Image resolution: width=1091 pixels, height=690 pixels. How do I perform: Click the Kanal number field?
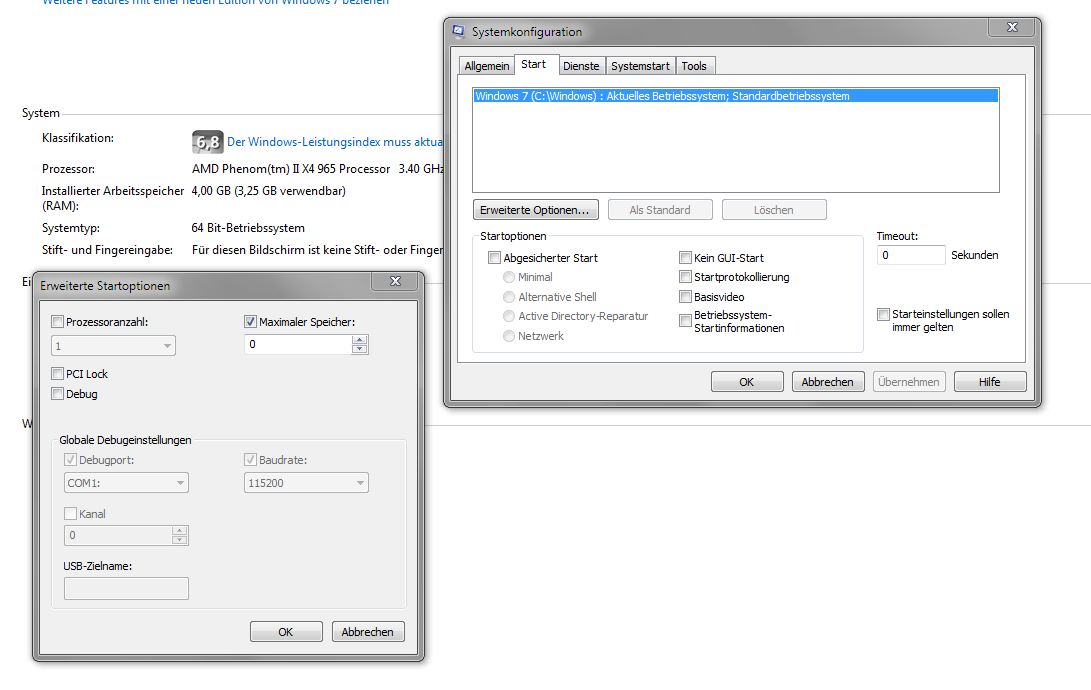[x=118, y=535]
